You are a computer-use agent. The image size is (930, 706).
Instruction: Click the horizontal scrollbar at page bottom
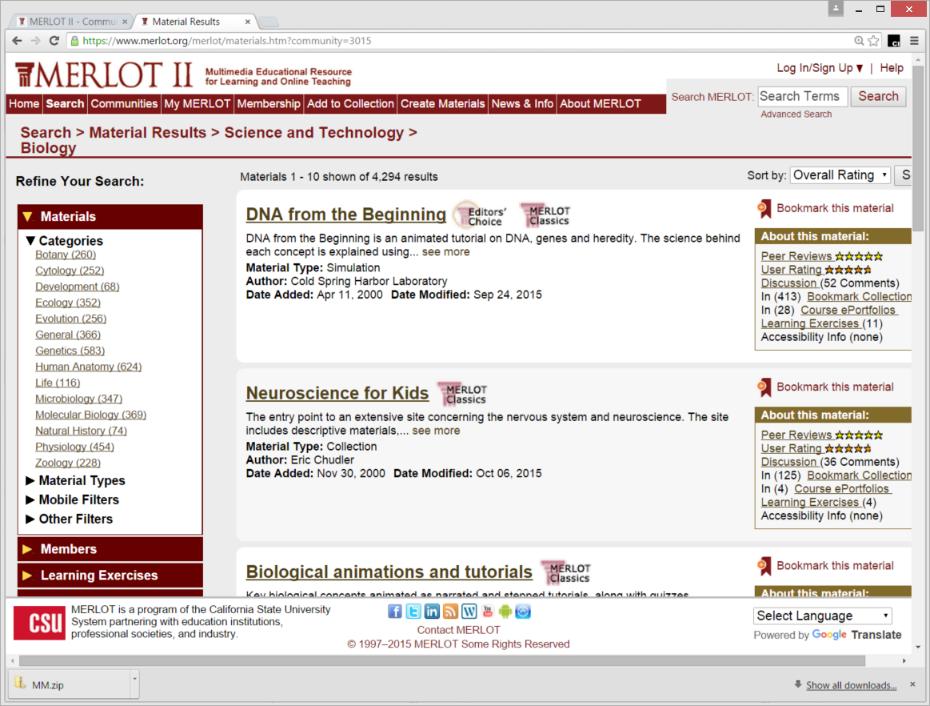[442, 660]
